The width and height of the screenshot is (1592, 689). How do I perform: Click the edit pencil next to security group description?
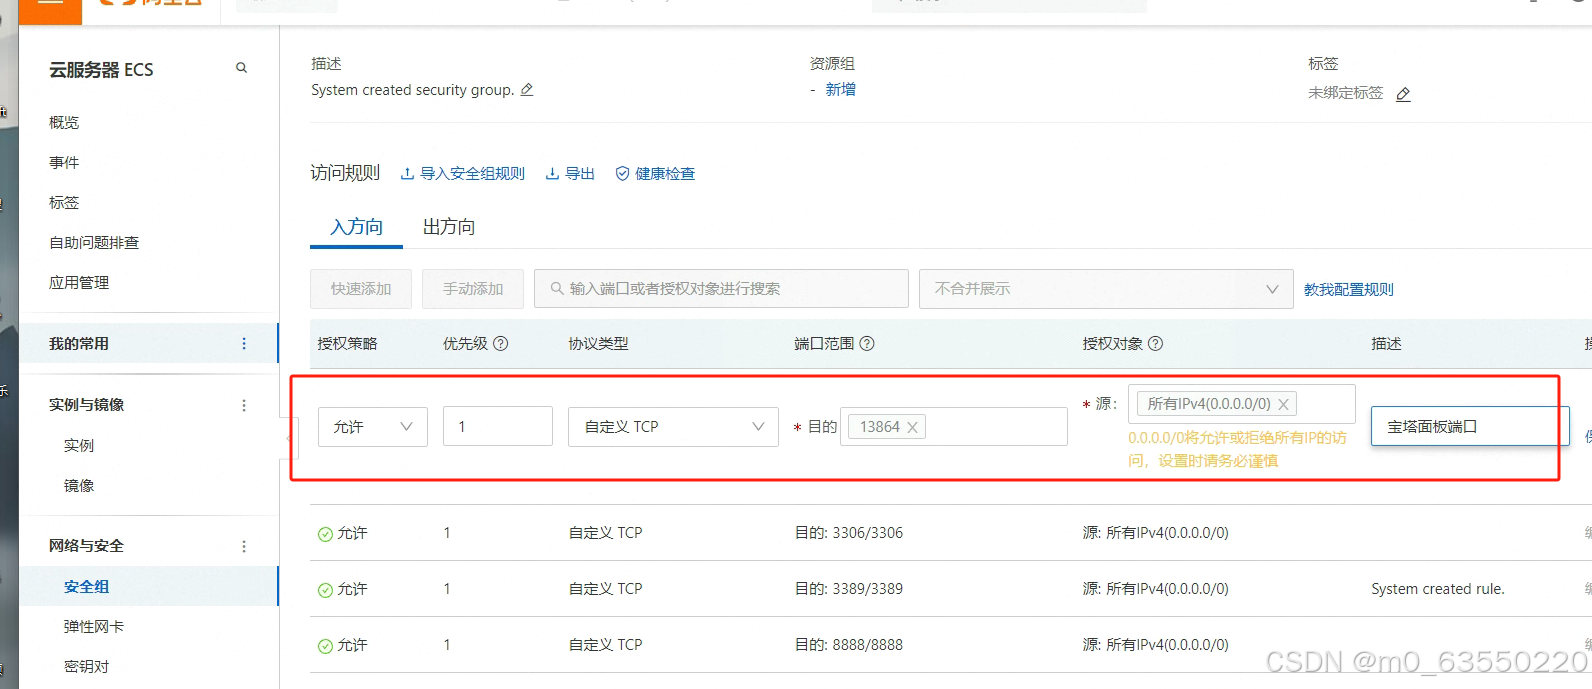(527, 90)
